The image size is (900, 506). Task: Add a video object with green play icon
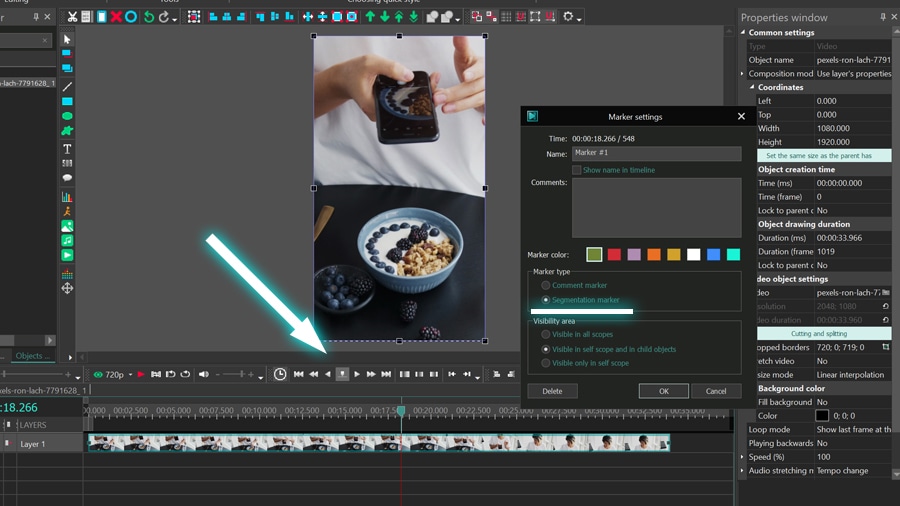click(x=67, y=255)
